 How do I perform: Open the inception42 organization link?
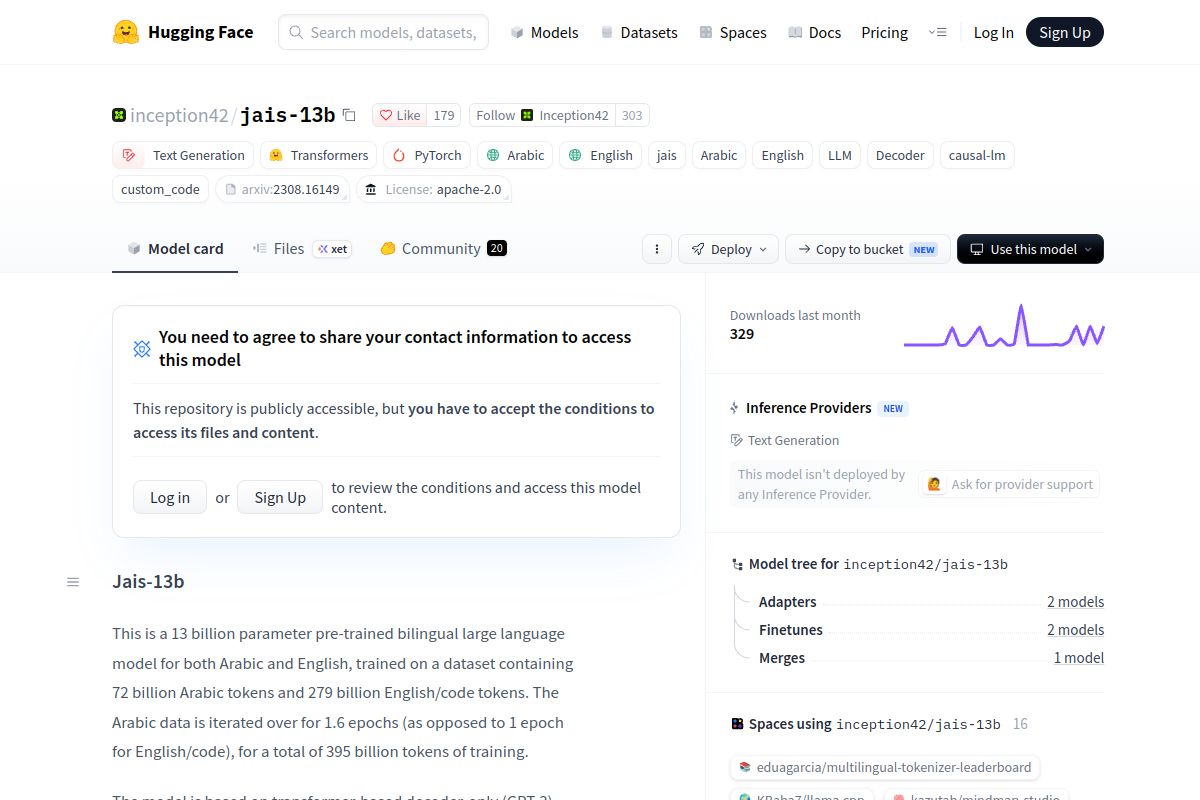click(x=179, y=115)
